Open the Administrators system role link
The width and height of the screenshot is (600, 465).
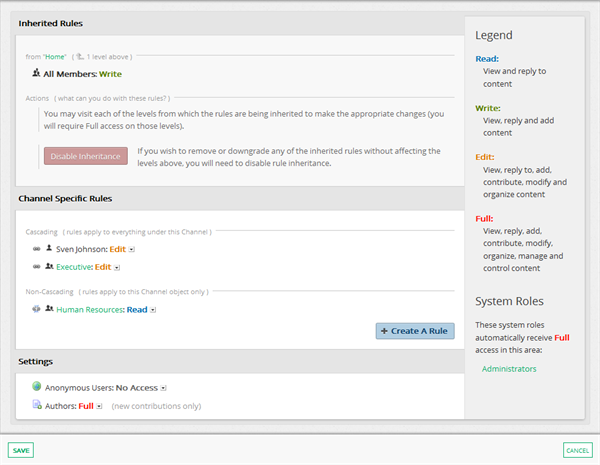click(509, 369)
